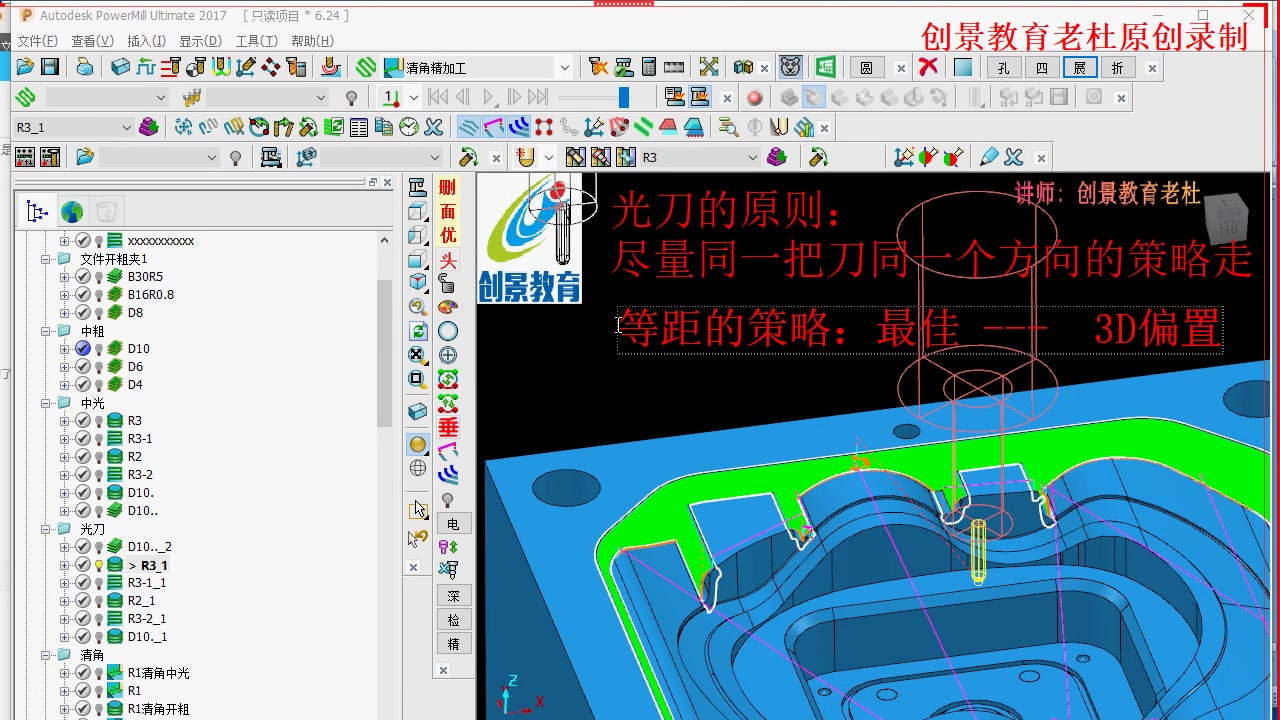
Task: Click the 四 button
Action: pyautogui.click(x=1042, y=67)
